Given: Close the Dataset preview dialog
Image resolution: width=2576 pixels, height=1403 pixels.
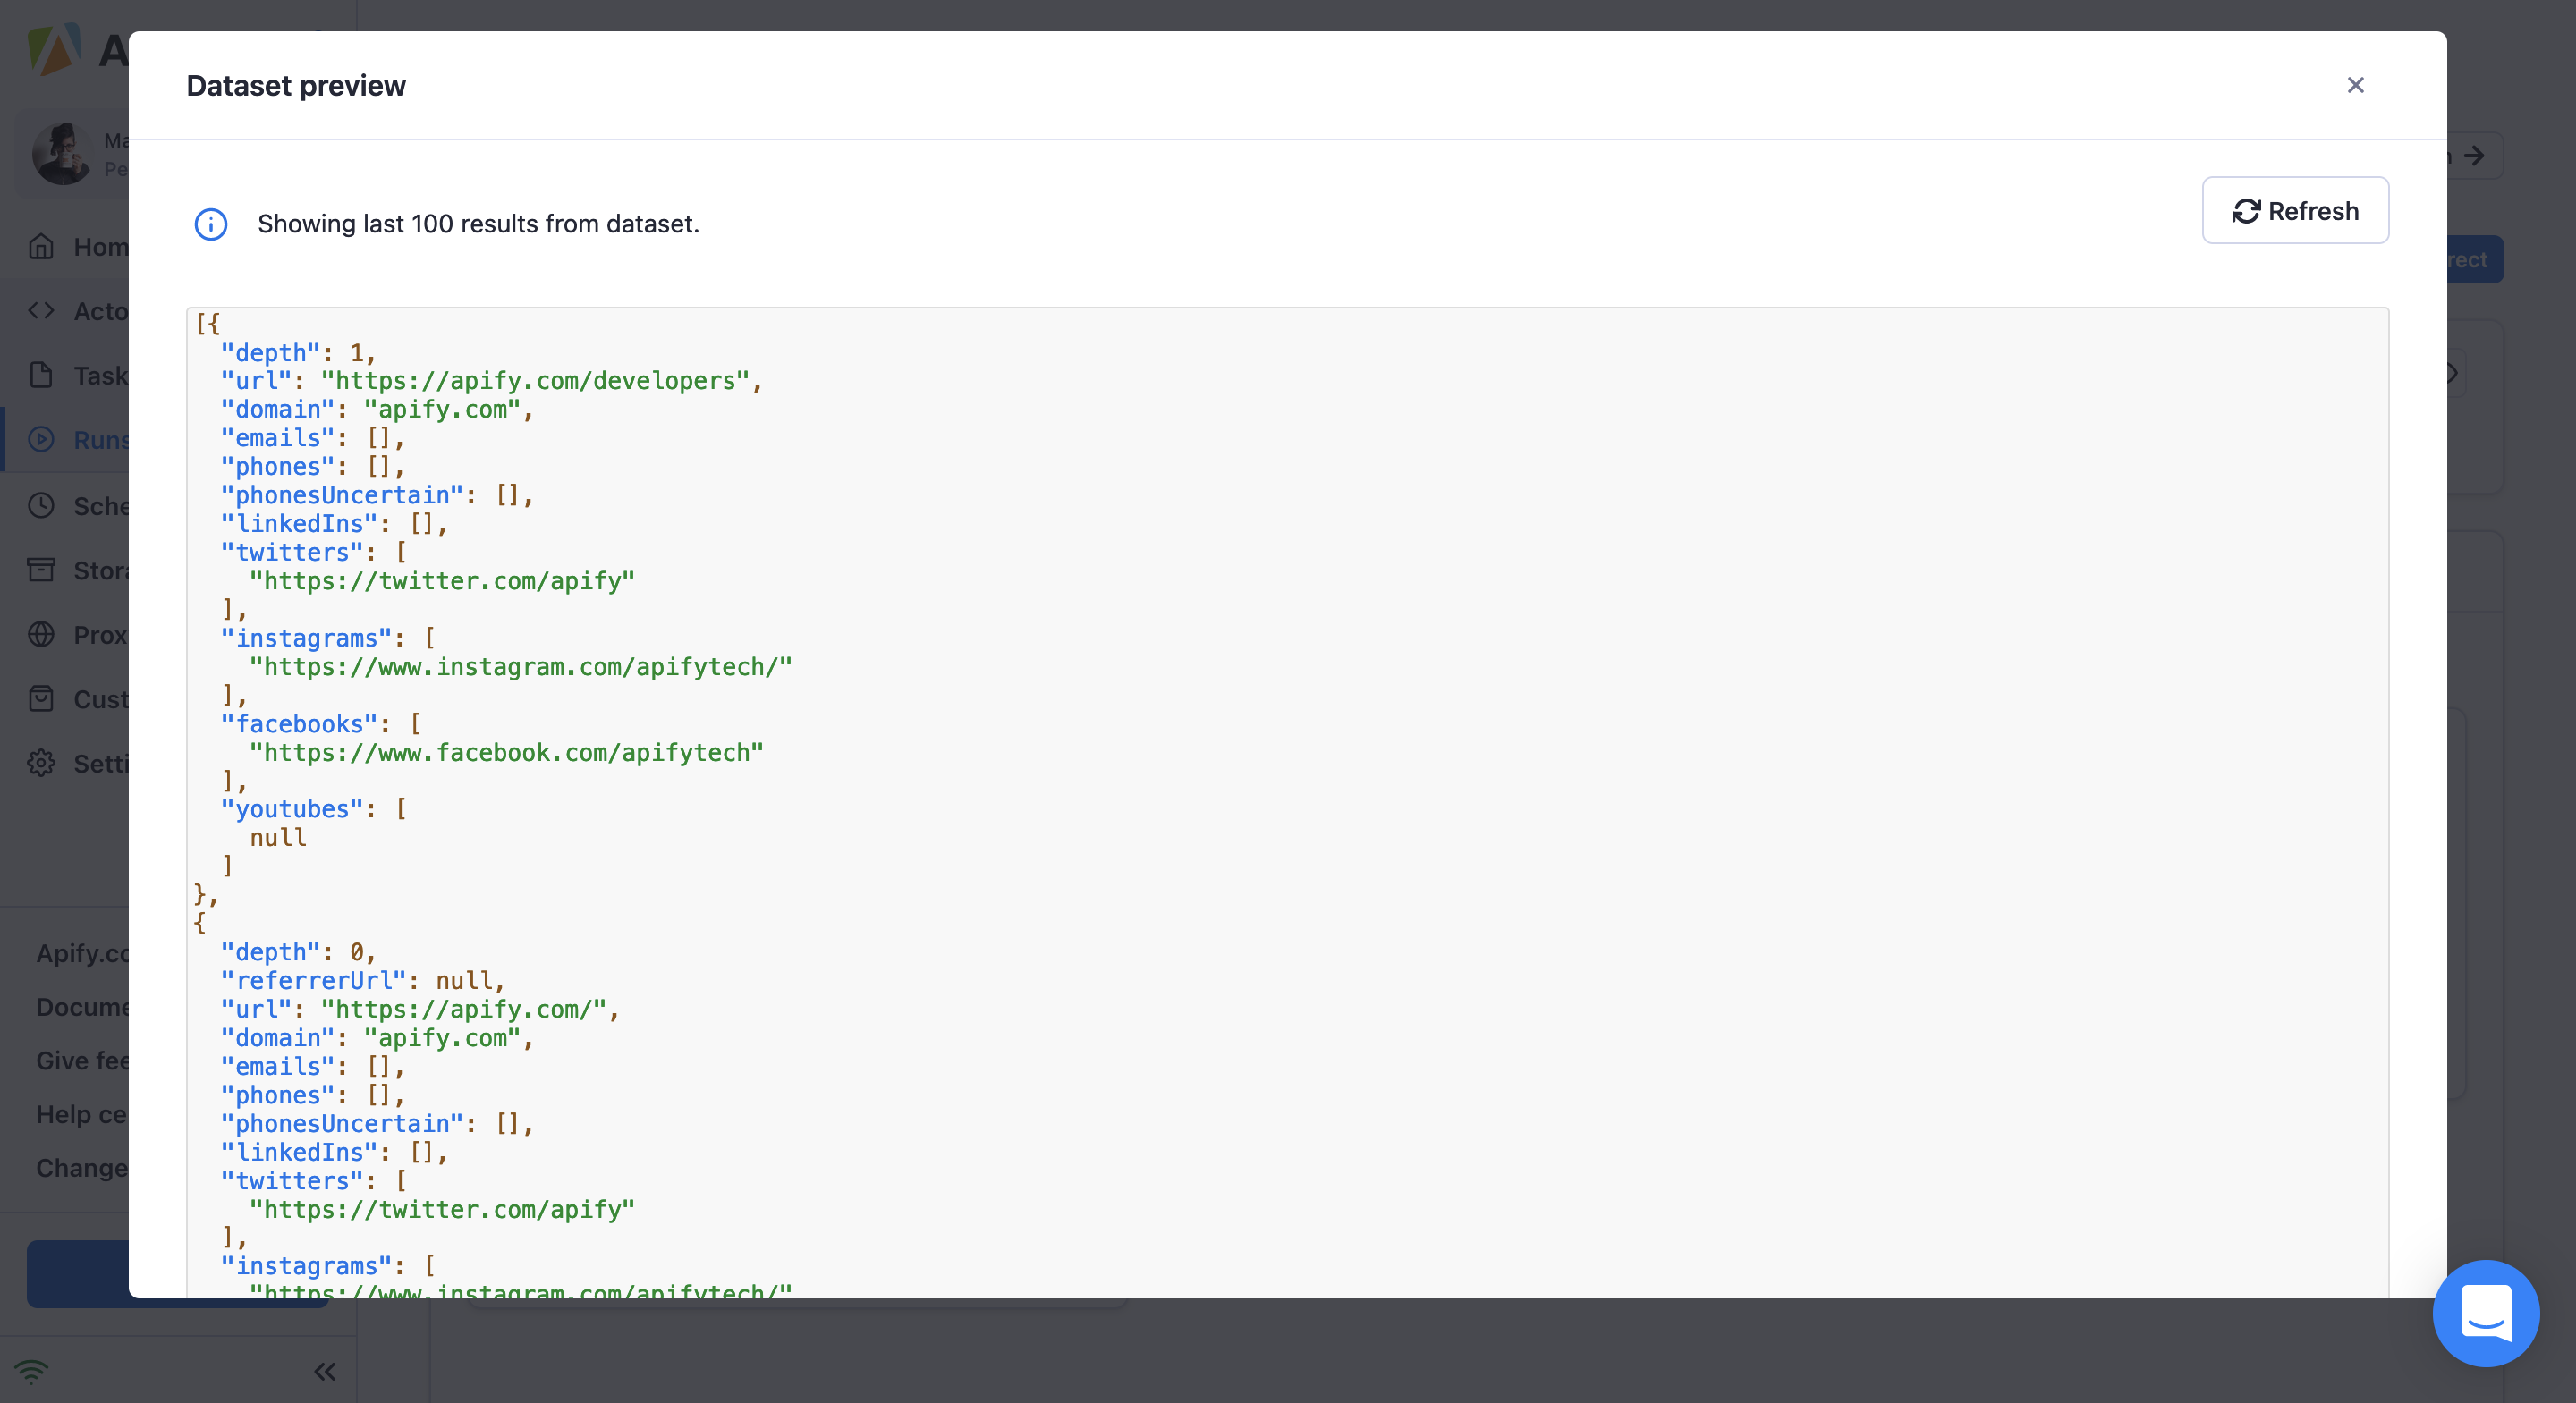Looking at the screenshot, I should 2355,85.
